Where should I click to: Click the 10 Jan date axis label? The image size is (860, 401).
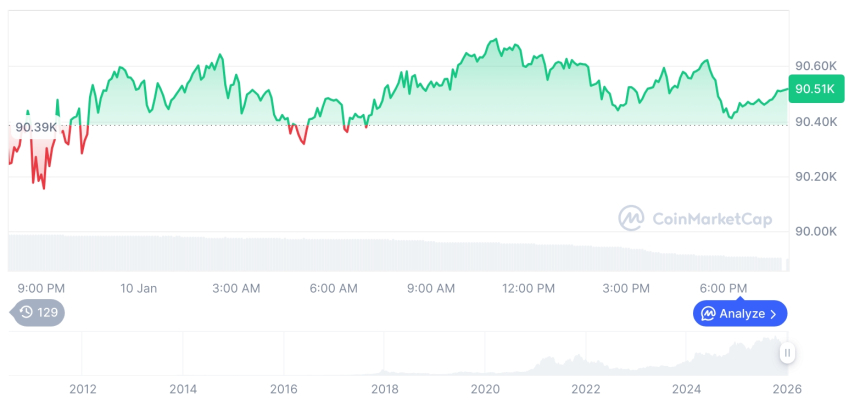tap(139, 288)
